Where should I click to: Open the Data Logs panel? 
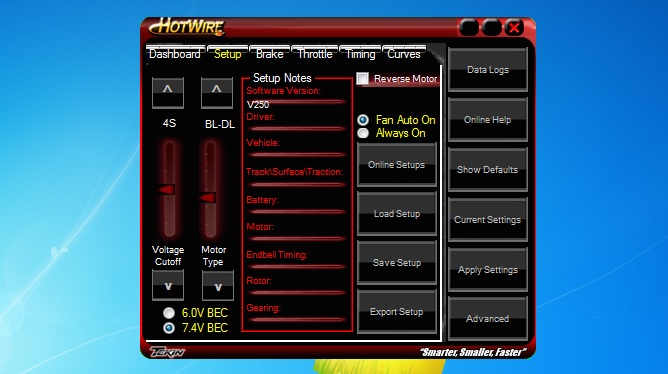coord(488,69)
